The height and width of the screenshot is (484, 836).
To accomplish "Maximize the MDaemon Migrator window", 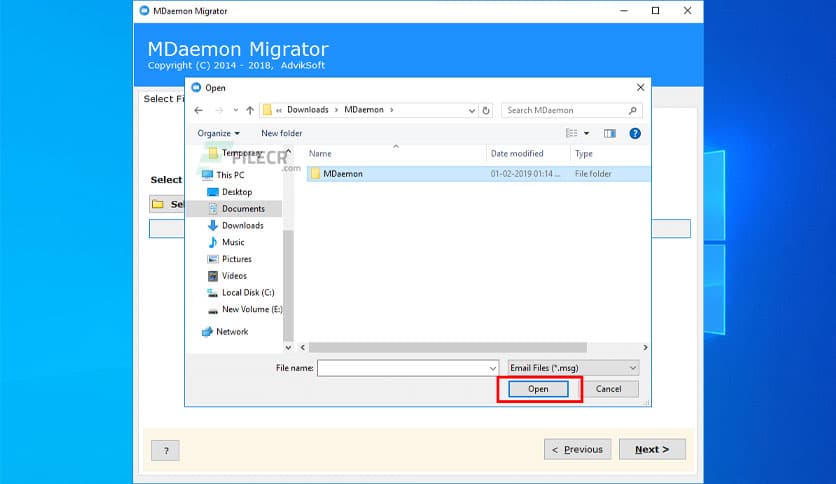I will pos(655,11).
